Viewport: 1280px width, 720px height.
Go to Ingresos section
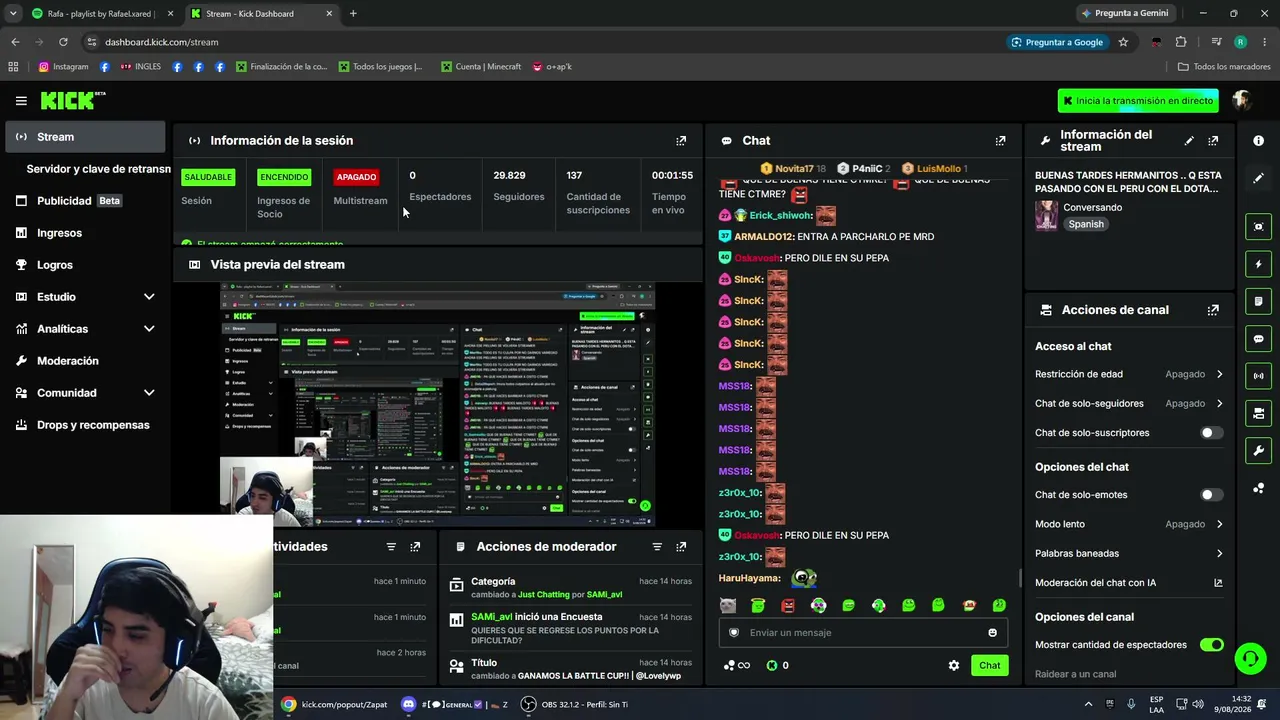[x=86, y=233]
